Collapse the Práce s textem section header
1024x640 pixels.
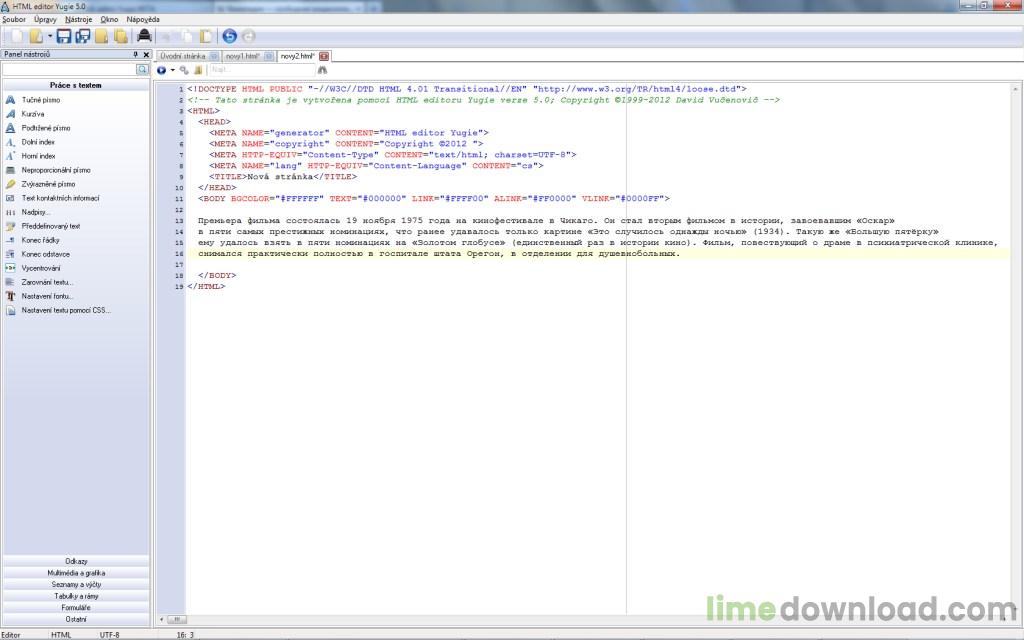pos(76,85)
